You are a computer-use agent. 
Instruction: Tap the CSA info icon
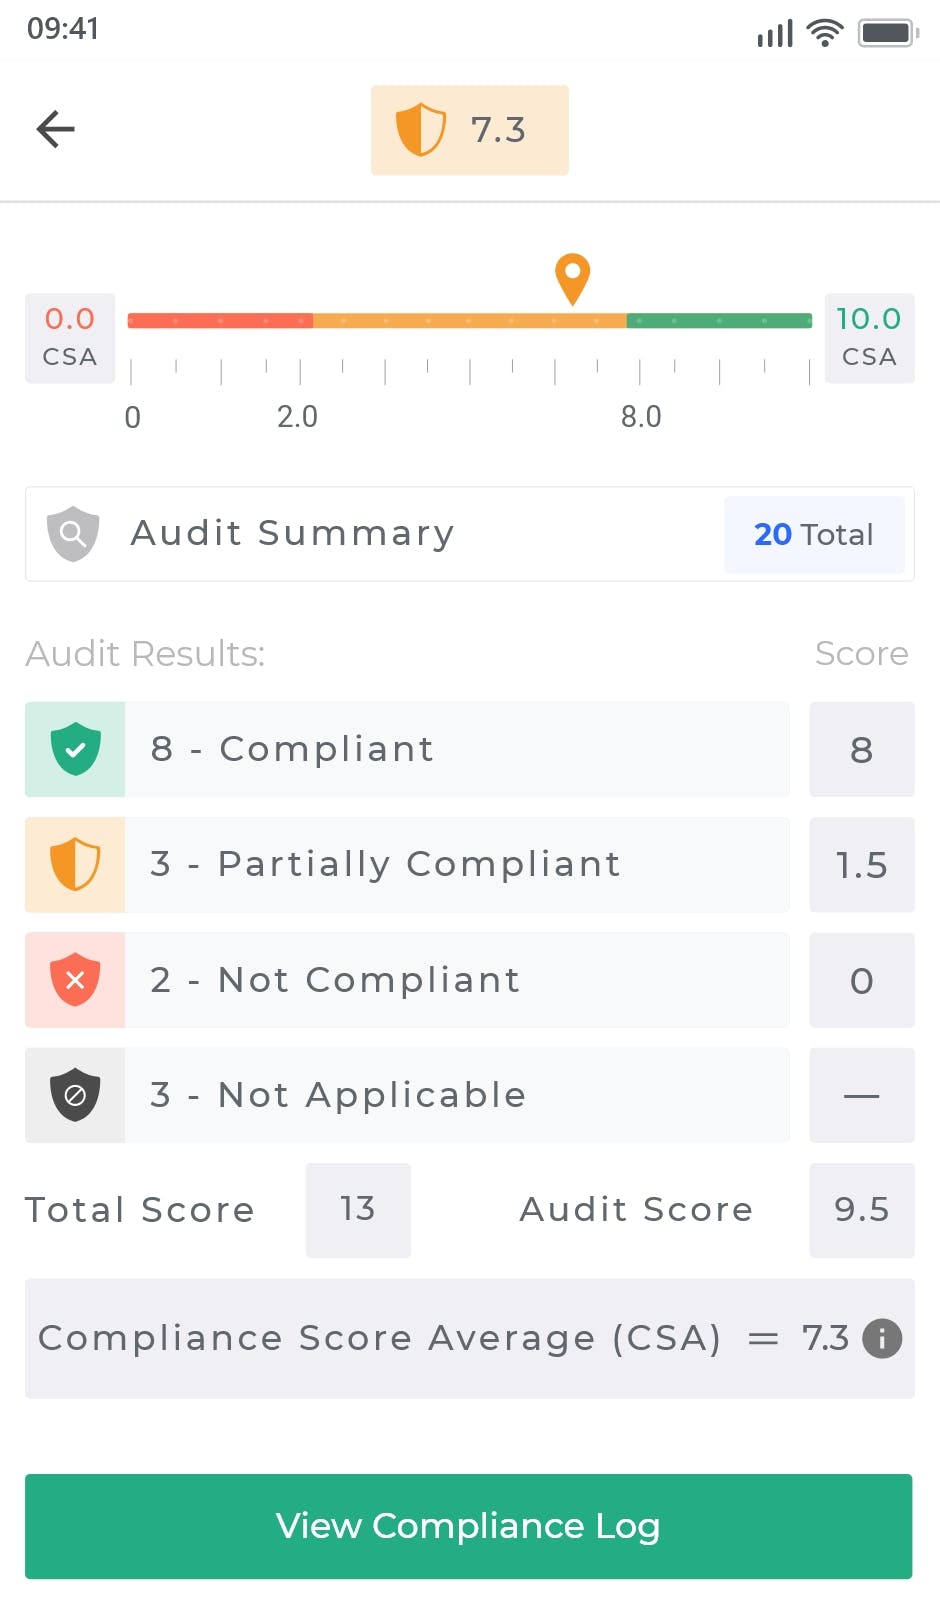click(x=882, y=1338)
